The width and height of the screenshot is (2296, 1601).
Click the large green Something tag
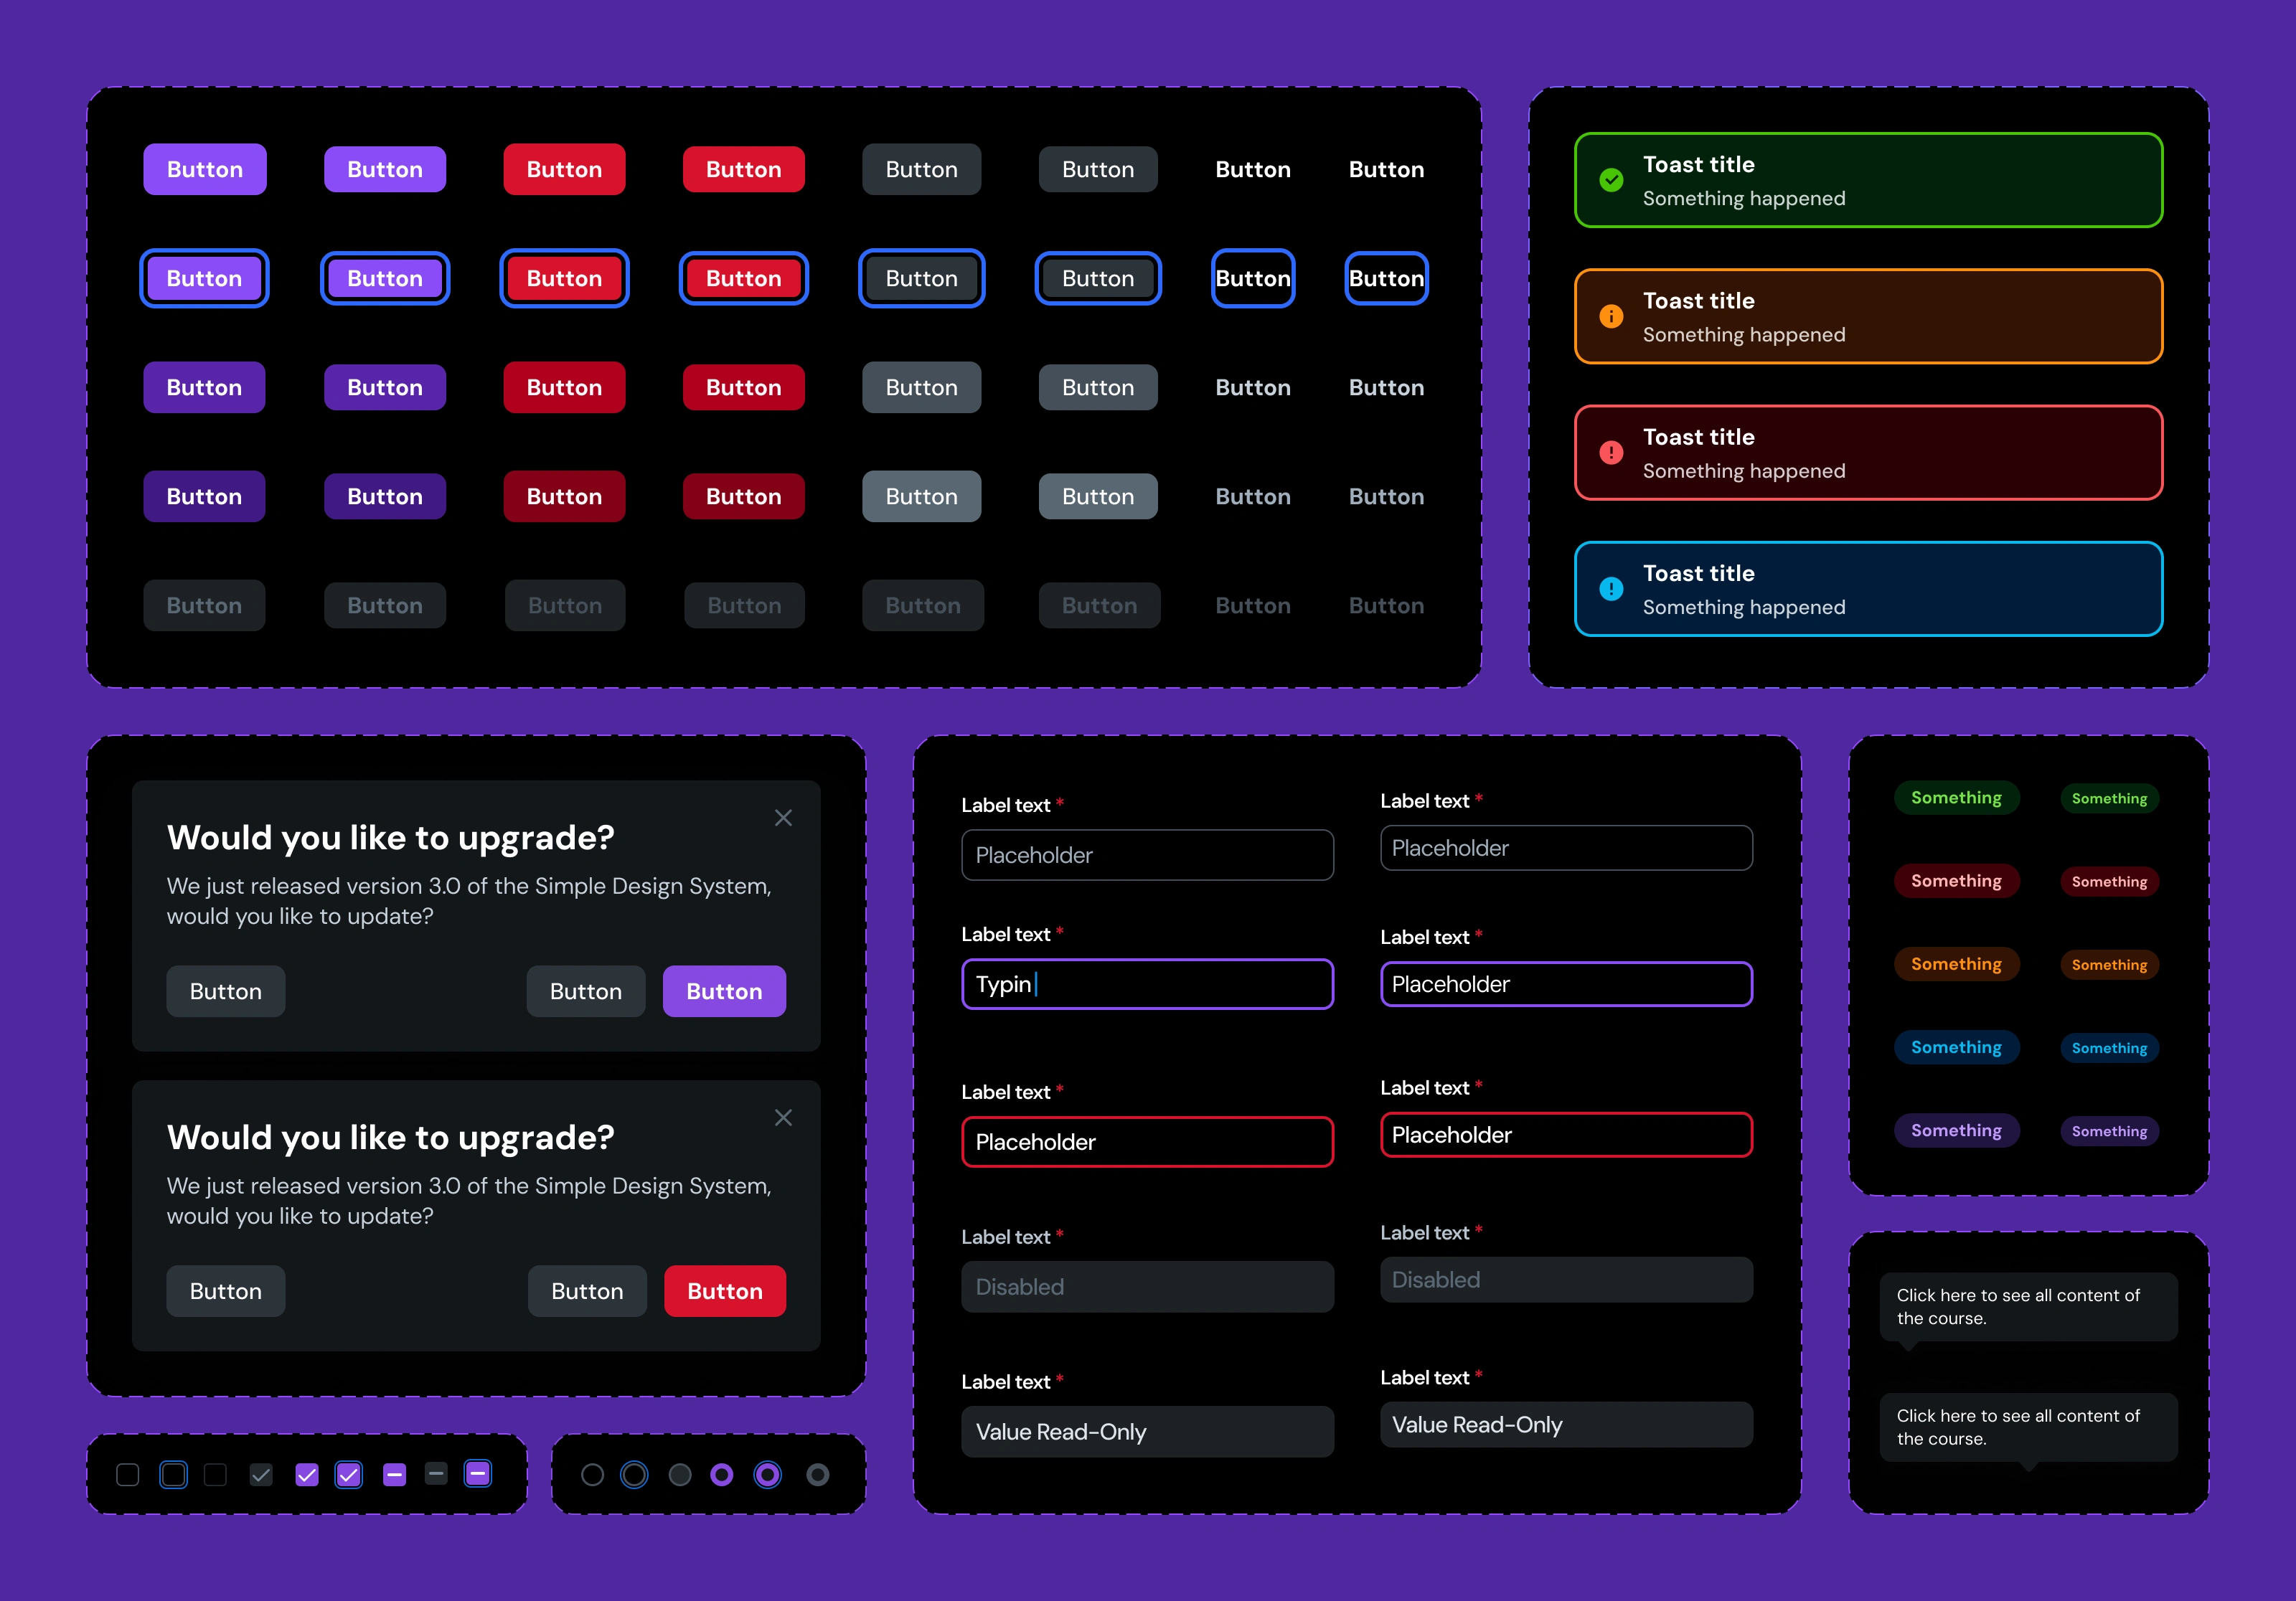[1956, 798]
